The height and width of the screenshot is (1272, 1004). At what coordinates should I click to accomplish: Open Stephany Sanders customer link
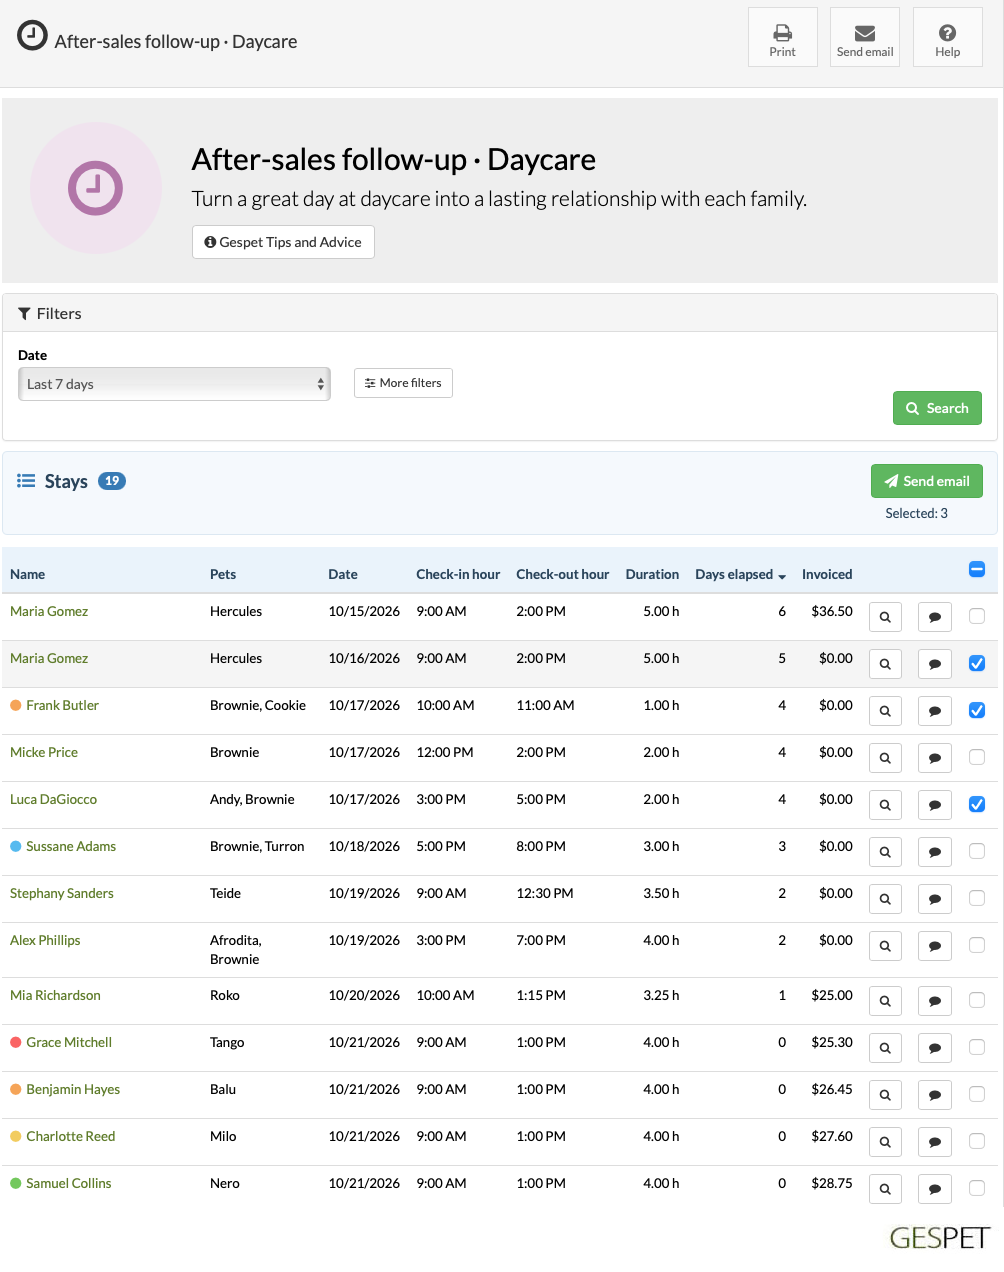coord(62,893)
